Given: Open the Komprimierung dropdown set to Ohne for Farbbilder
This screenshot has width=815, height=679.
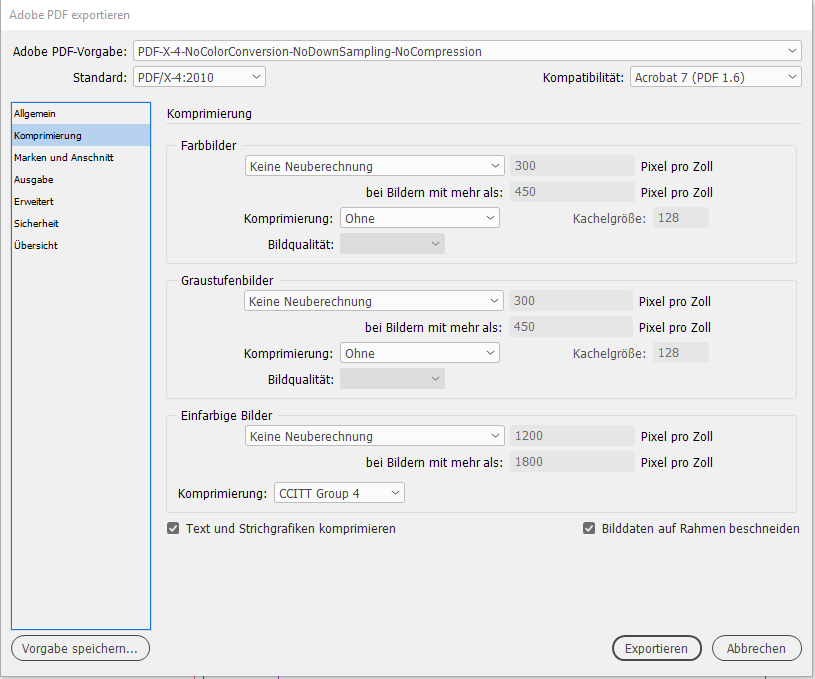Looking at the screenshot, I should (420, 217).
